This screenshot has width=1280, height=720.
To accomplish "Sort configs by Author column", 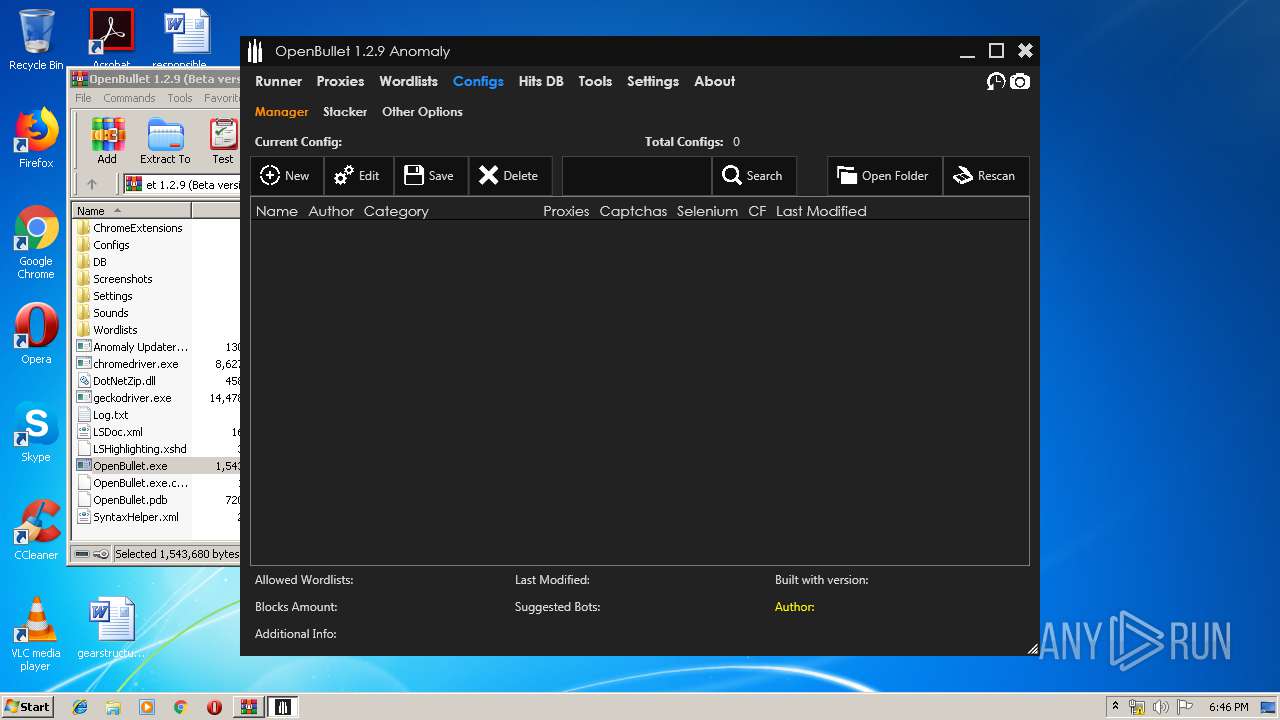I will (331, 211).
